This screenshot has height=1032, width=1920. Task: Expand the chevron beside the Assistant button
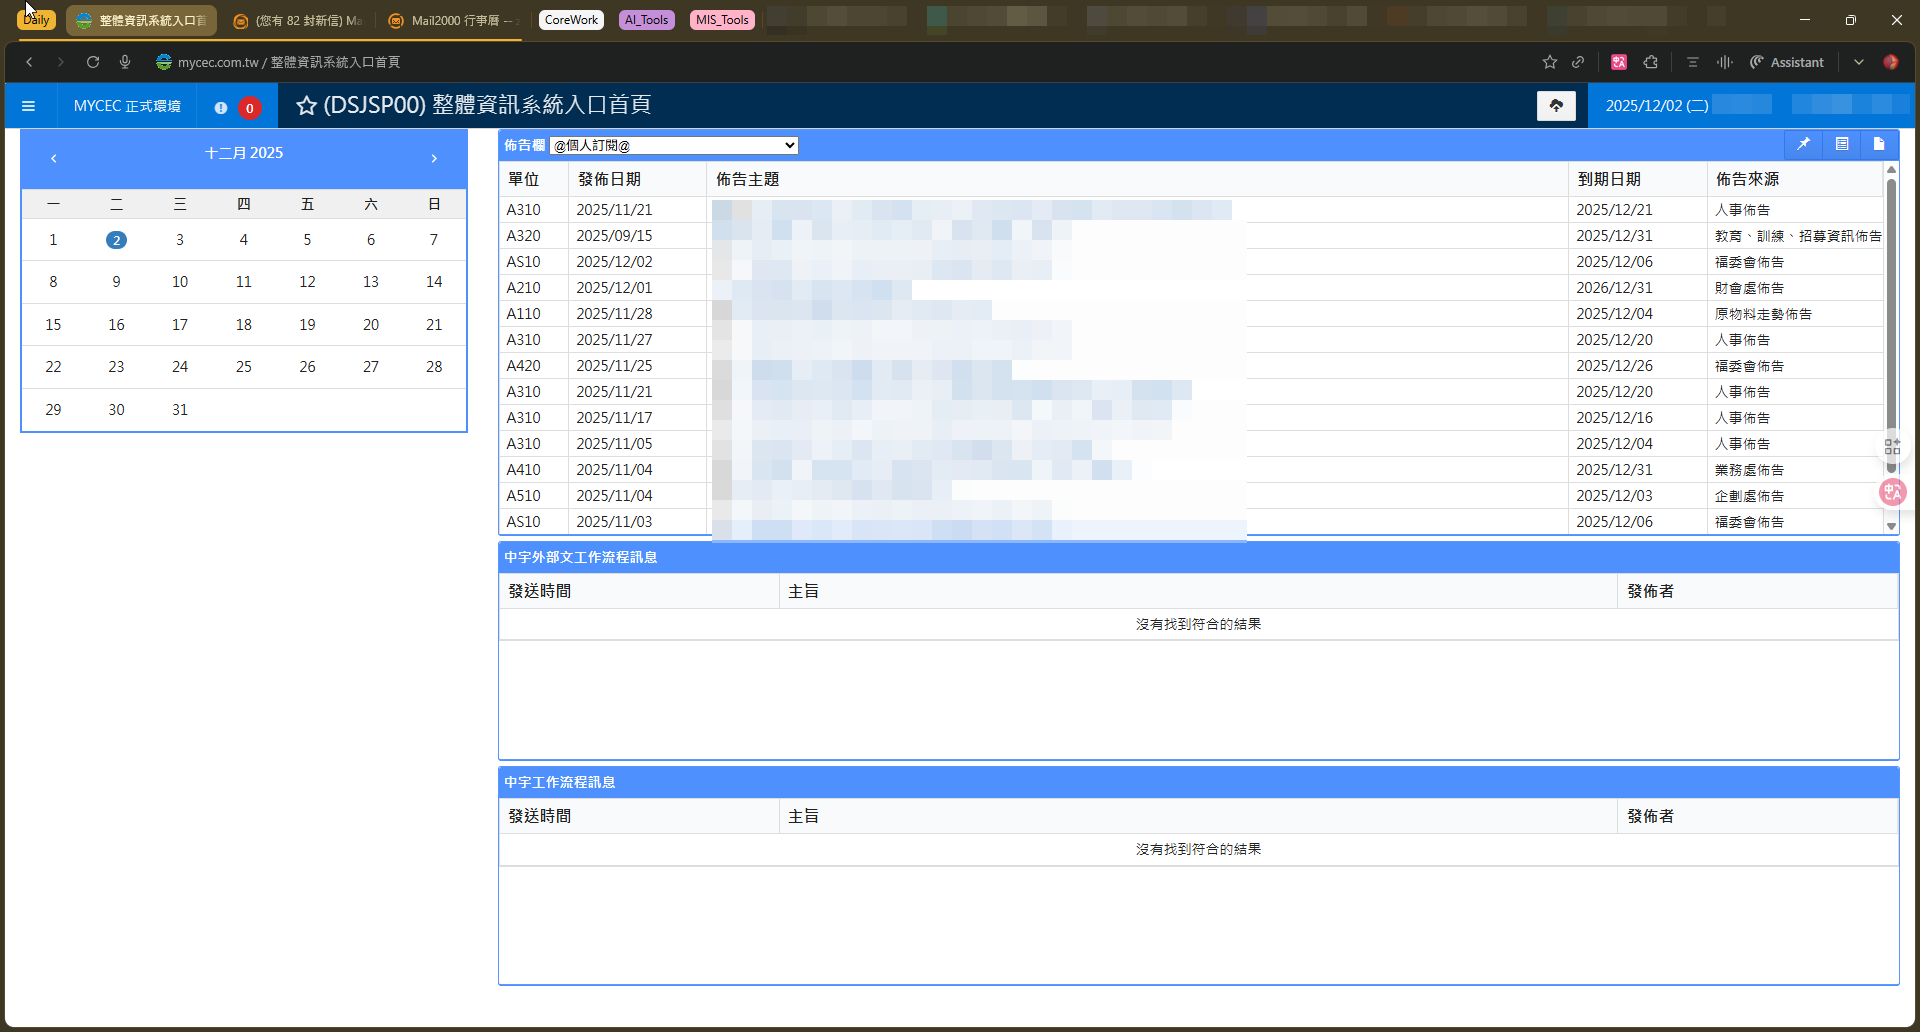(1858, 62)
